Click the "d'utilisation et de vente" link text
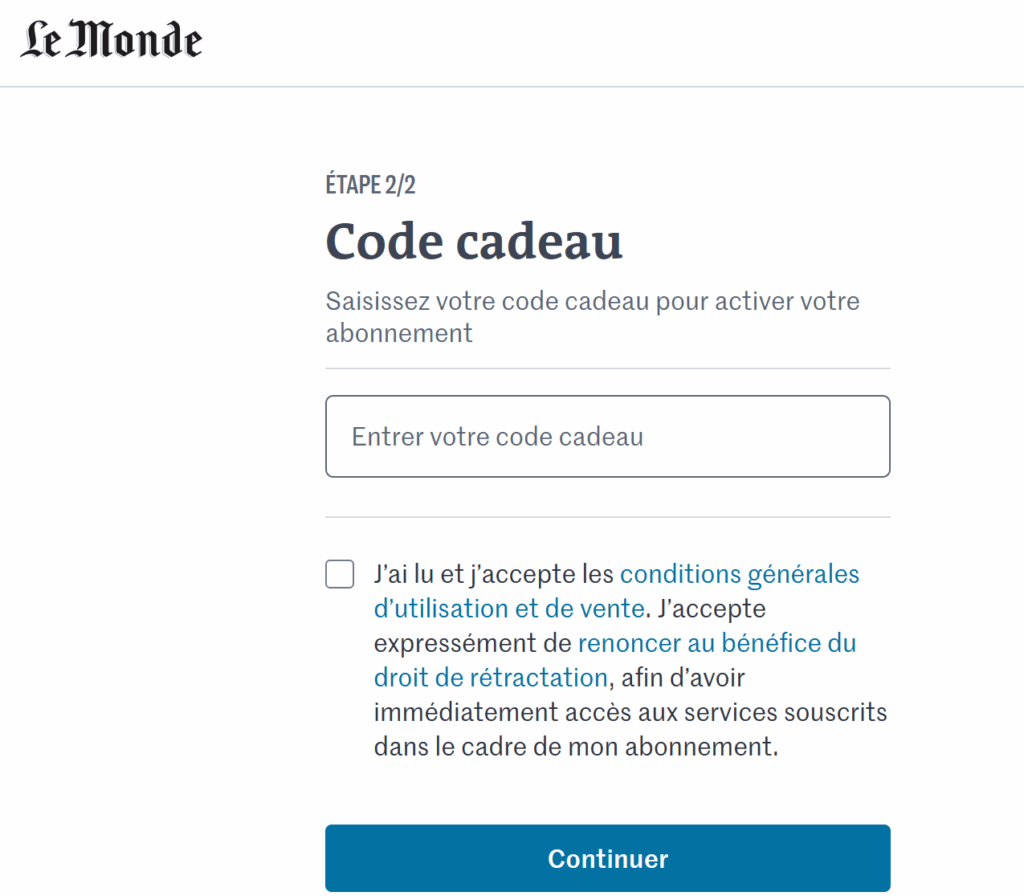The height and width of the screenshot is (896, 1024). 509,609
